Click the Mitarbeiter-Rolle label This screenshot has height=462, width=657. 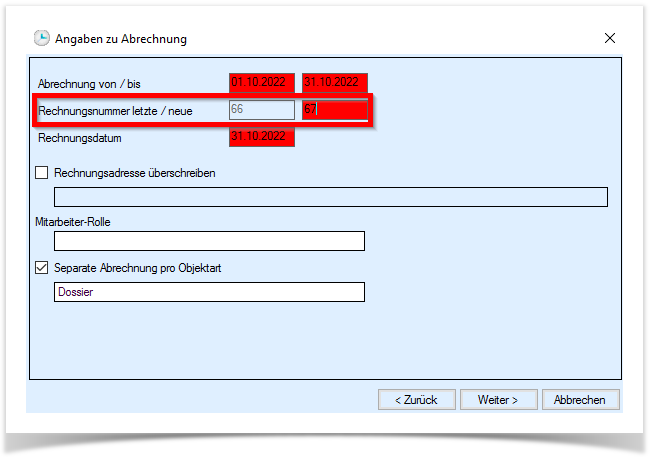73,222
